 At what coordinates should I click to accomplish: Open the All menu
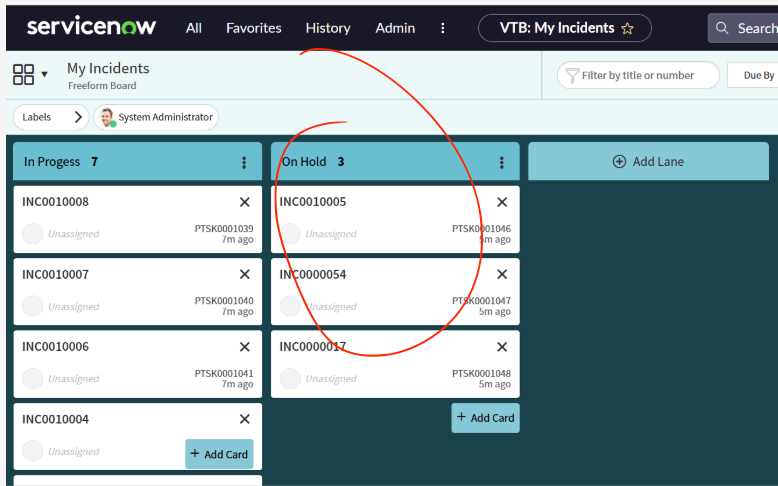(194, 28)
